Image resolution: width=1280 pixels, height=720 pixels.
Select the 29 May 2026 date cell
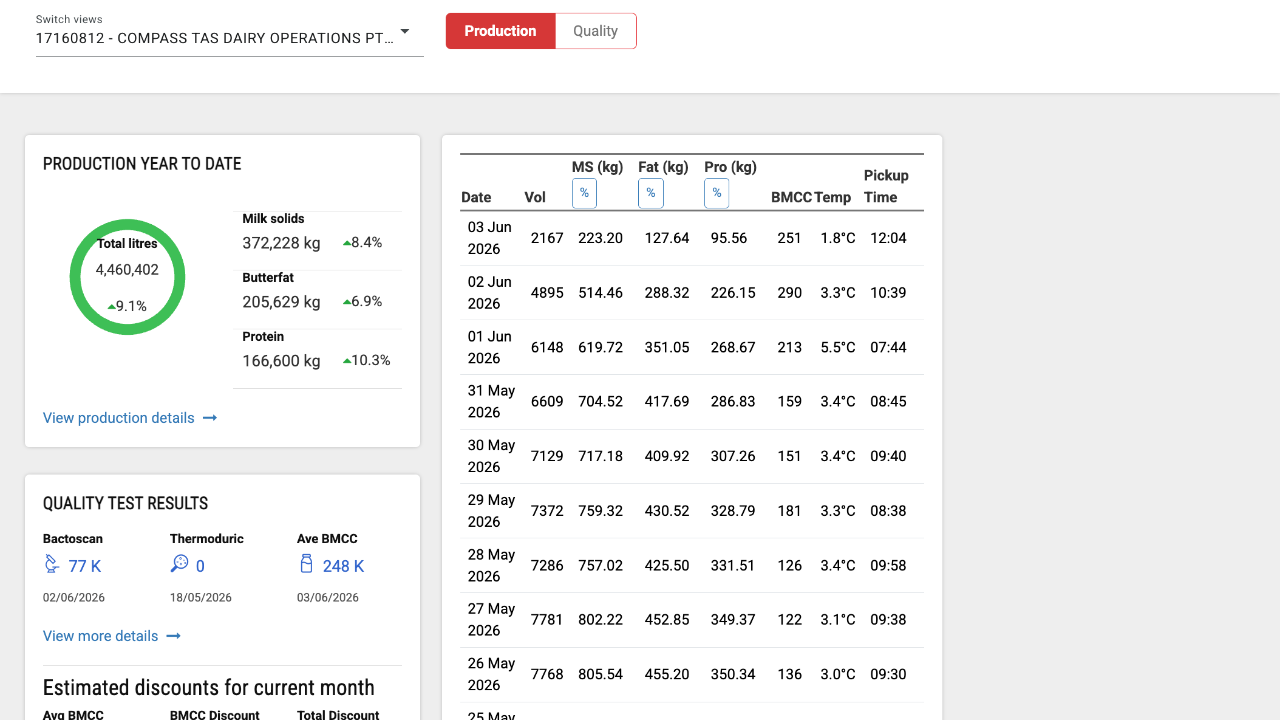(x=492, y=511)
